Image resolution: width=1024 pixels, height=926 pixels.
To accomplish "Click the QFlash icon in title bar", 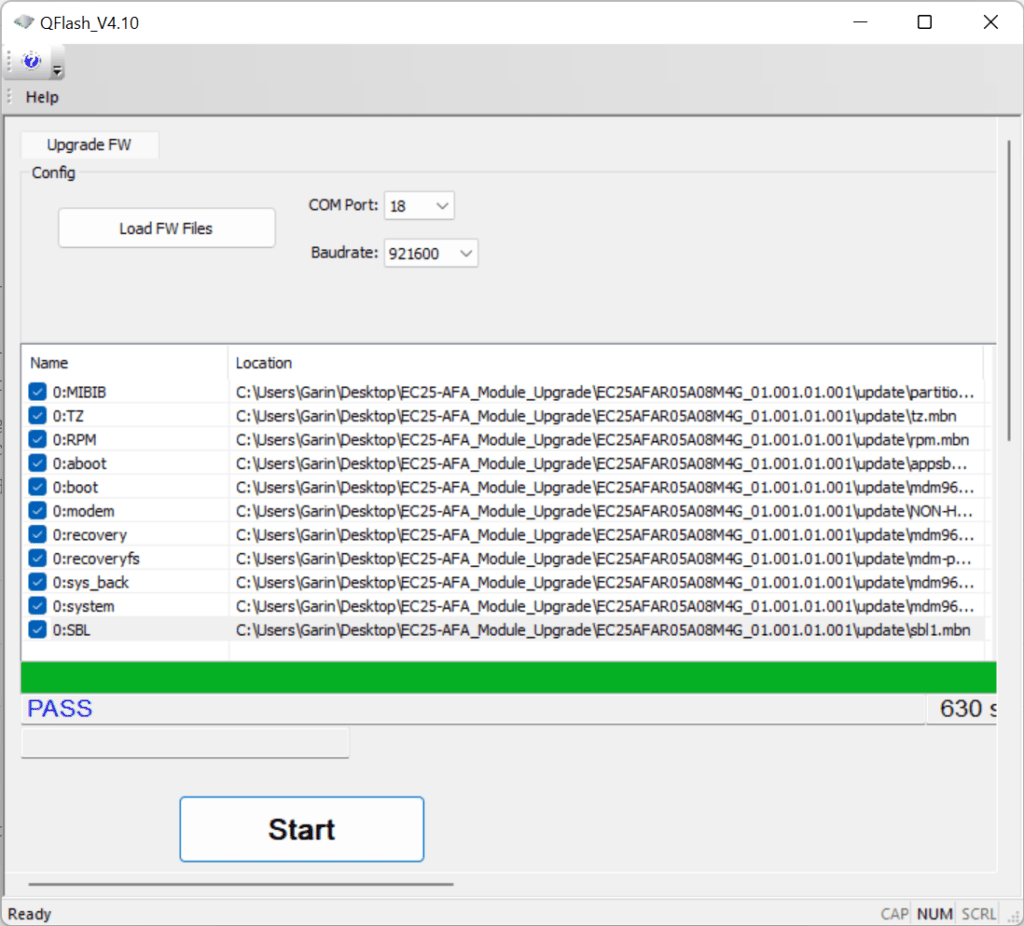I will [x=22, y=21].
